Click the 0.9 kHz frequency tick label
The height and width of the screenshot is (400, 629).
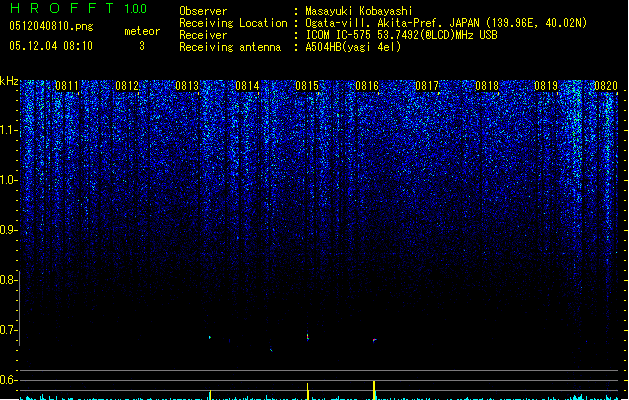8,230
